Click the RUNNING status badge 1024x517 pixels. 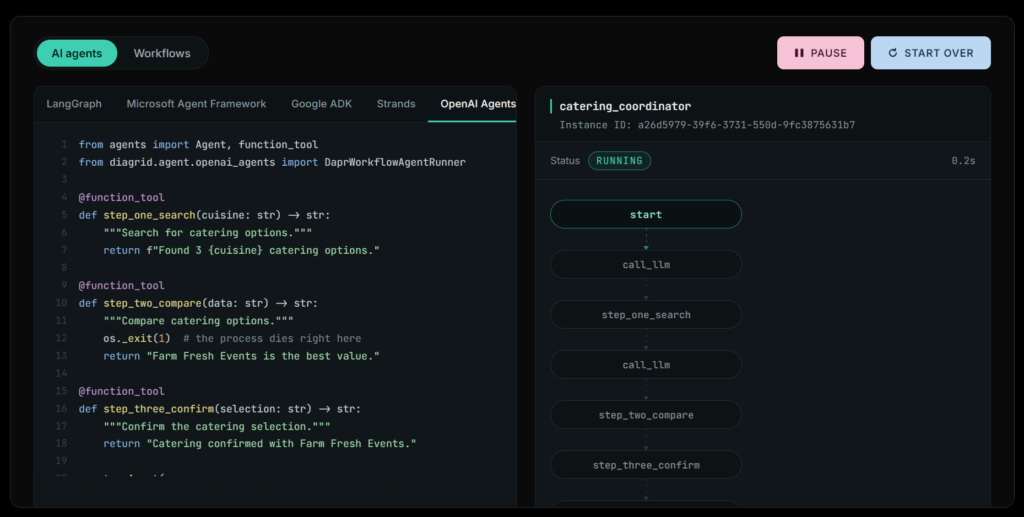tap(619, 161)
